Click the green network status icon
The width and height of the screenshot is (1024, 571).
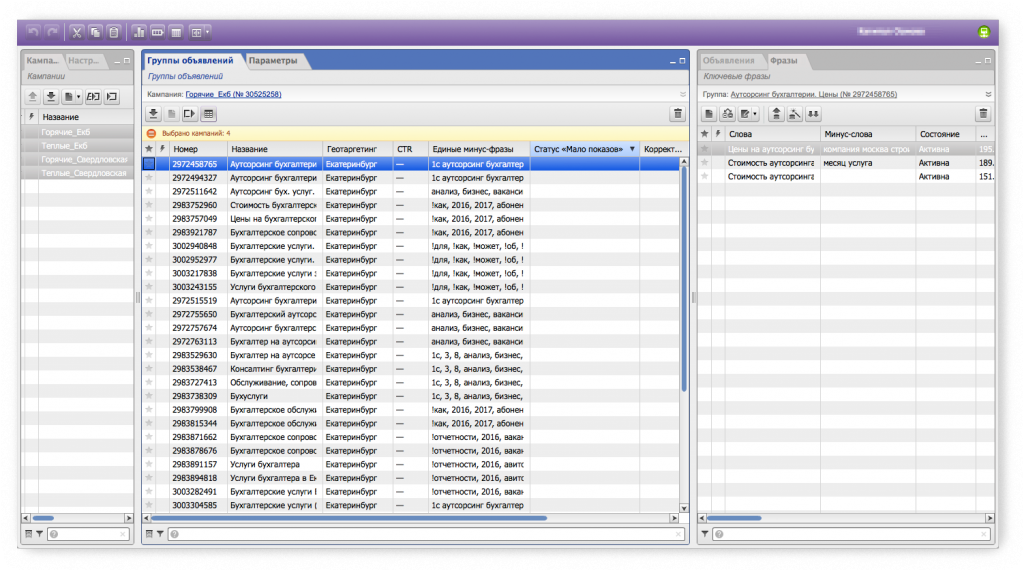(x=983, y=32)
